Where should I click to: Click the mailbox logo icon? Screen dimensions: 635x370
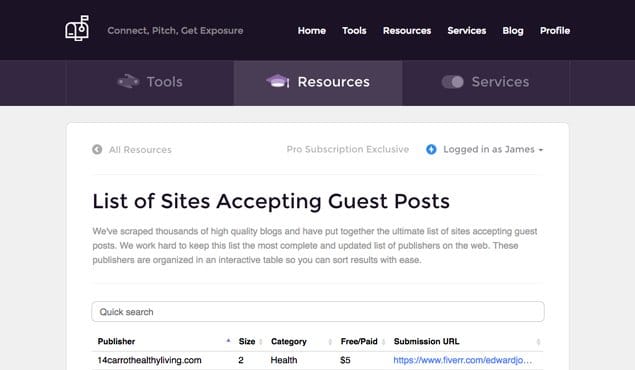coord(77,28)
